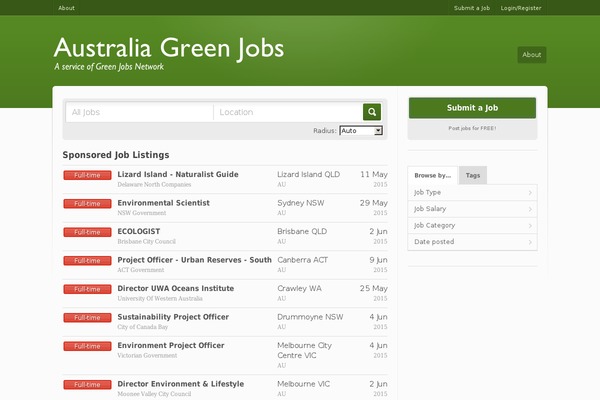Viewport: 600px width, 400px height.
Task: Open Submit a Job in top bar
Action: pyautogui.click(x=472, y=8)
